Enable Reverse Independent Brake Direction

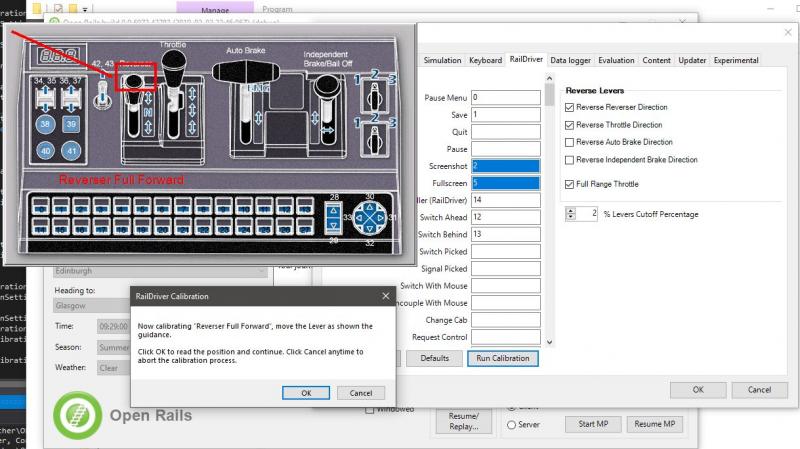(569, 160)
